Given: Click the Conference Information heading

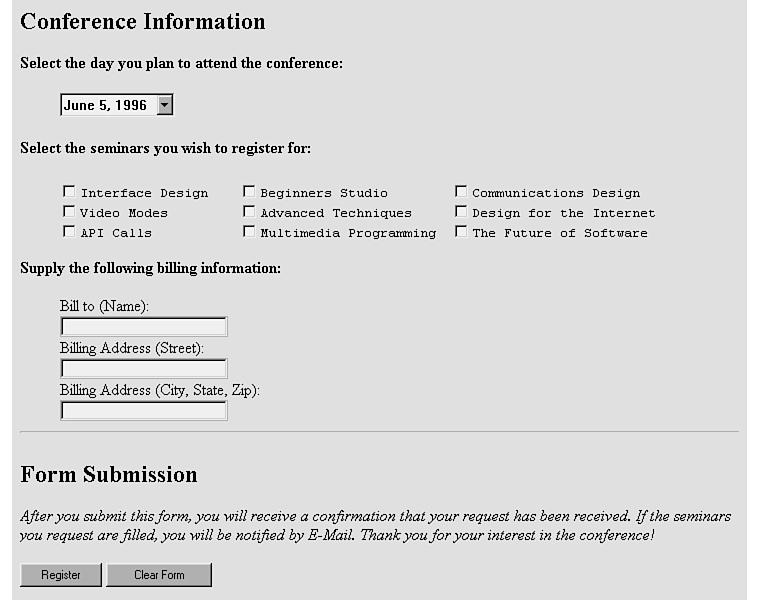Looking at the screenshot, I should (x=143, y=22).
